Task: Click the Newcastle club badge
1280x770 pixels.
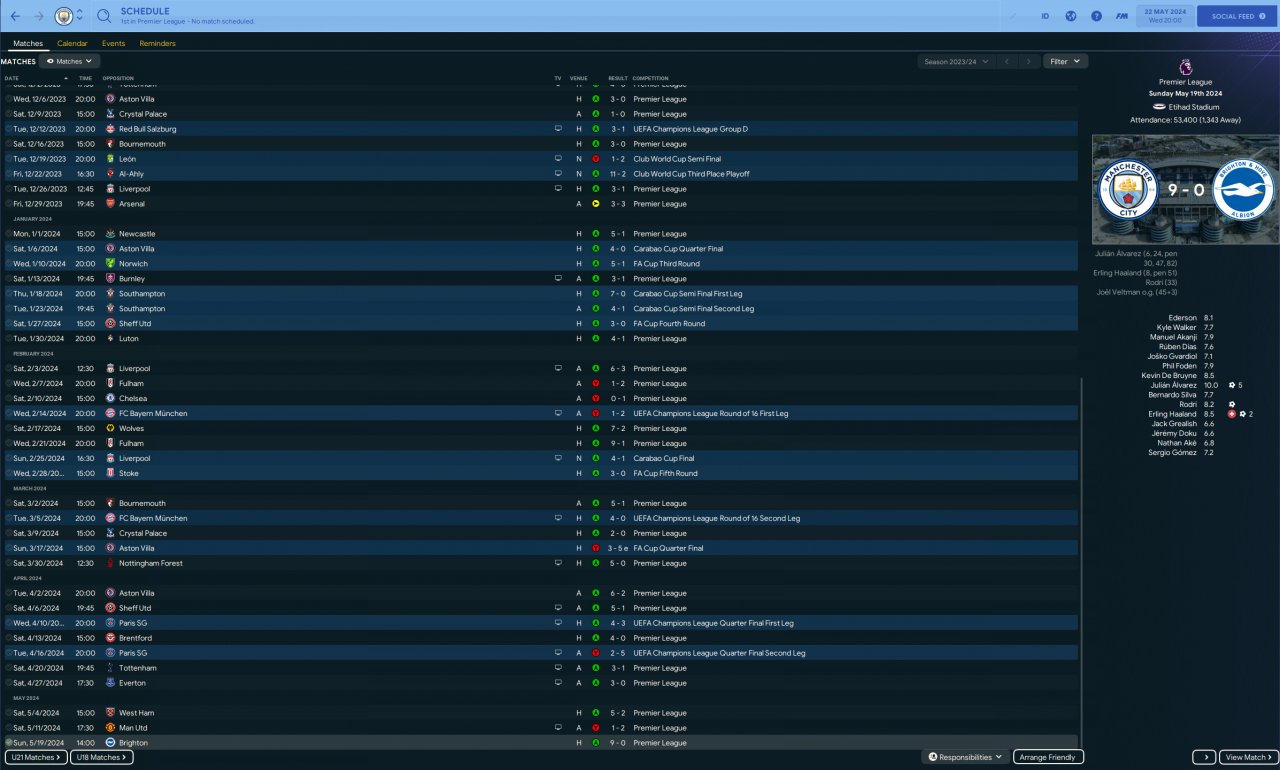Action: coord(110,234)
